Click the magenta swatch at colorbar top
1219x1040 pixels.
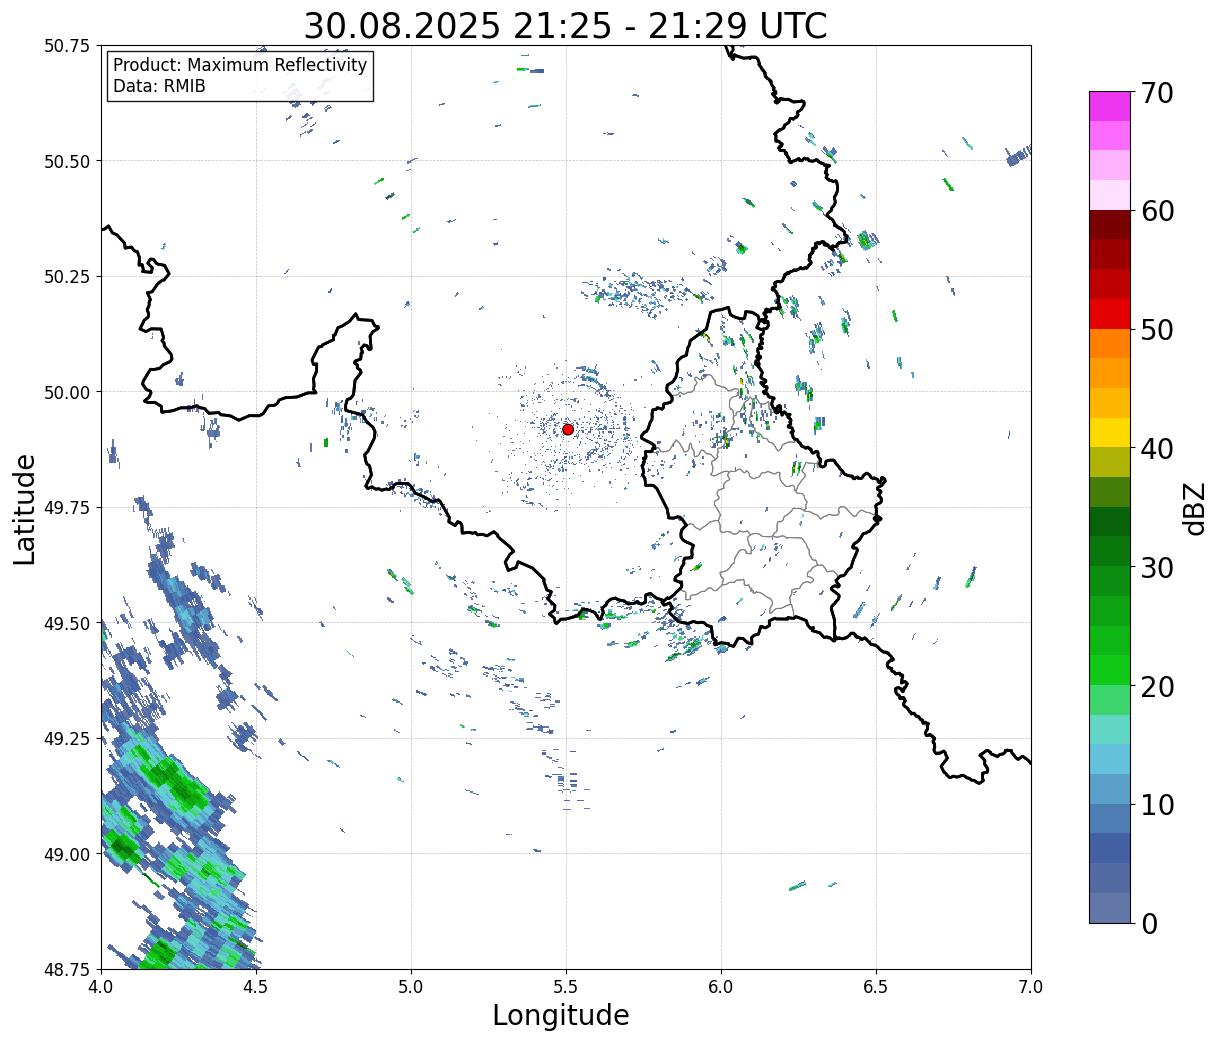pos(1110,106)
